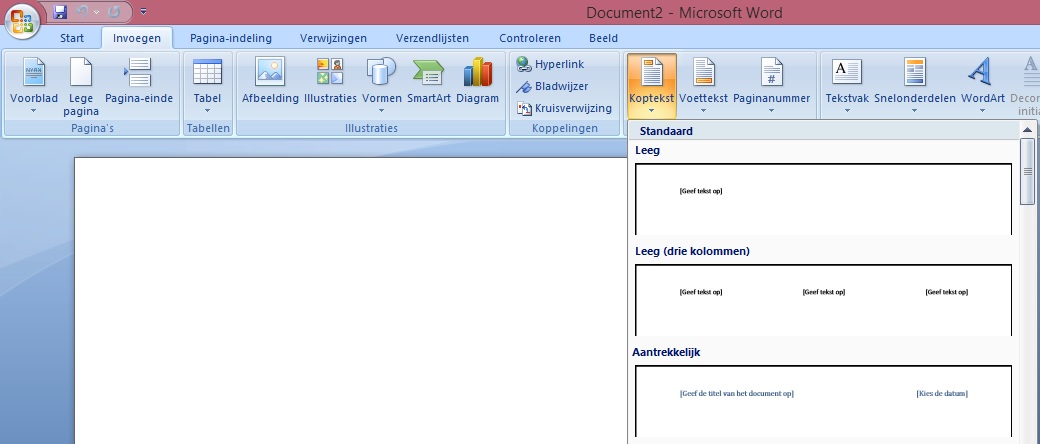The width and height of the screenshot is (1040, 444).
Task: Click the Pagina's group label
Action: pyautogui.click(x=92, y=128)
